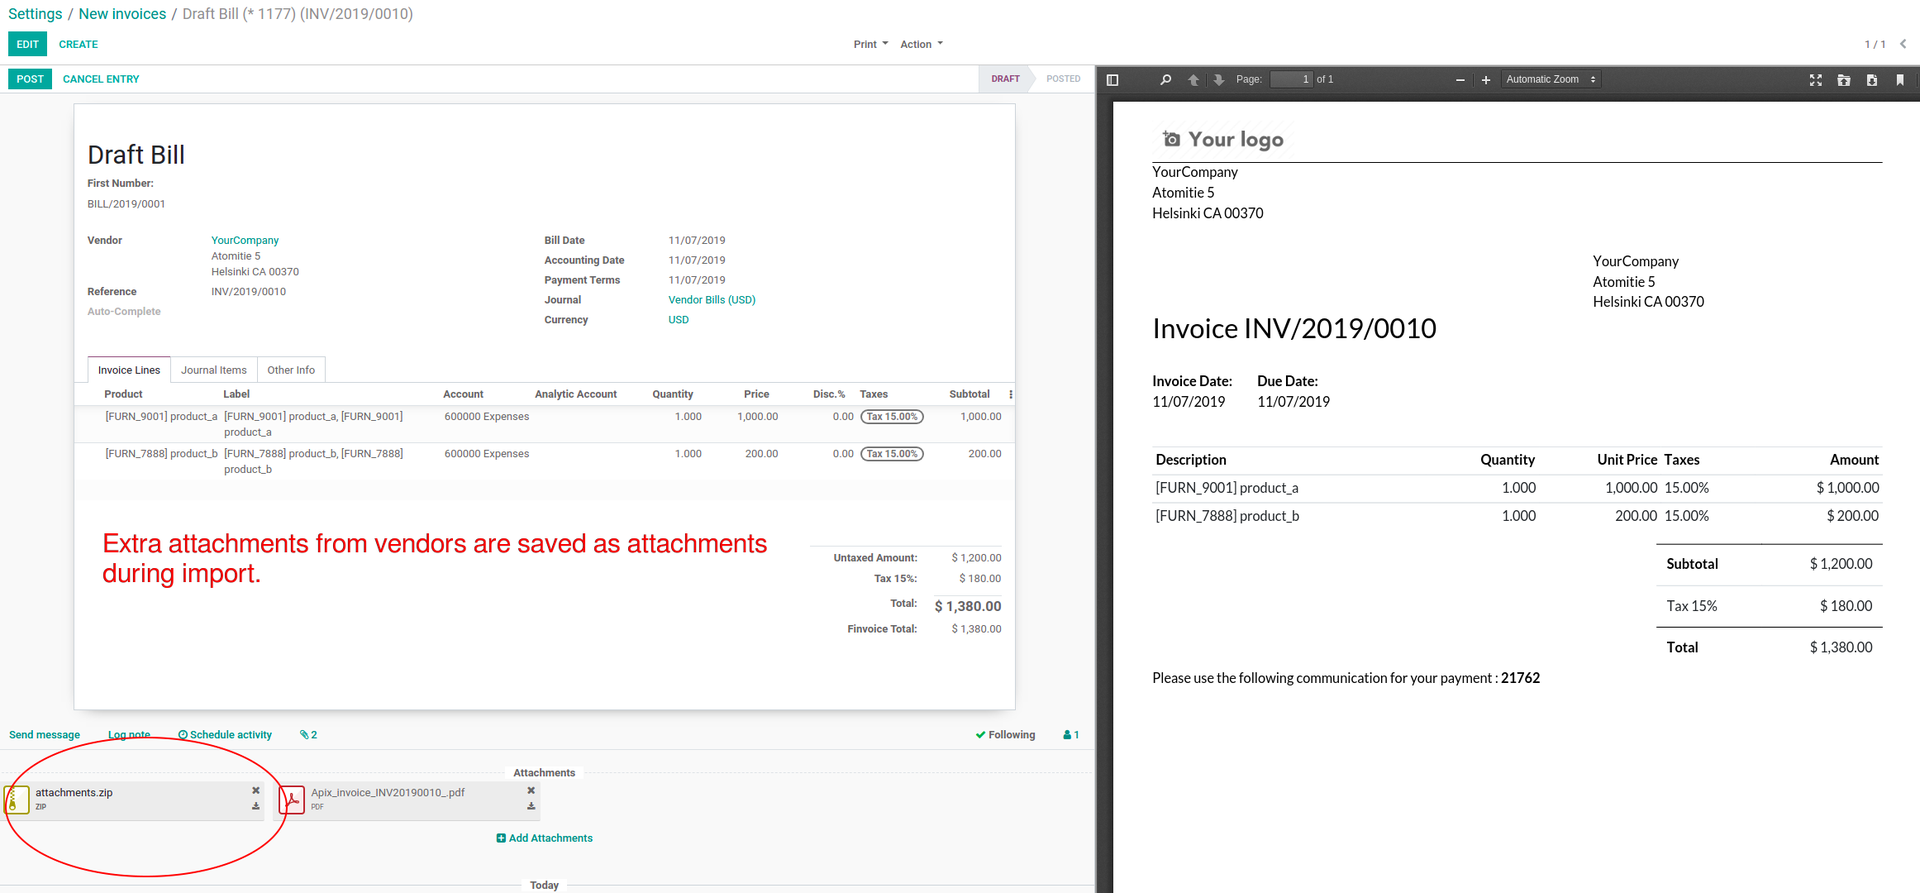Navigate to Settings breadcrumb
The height and width of the screenshot is (893, 1920).
coord(35,14)
